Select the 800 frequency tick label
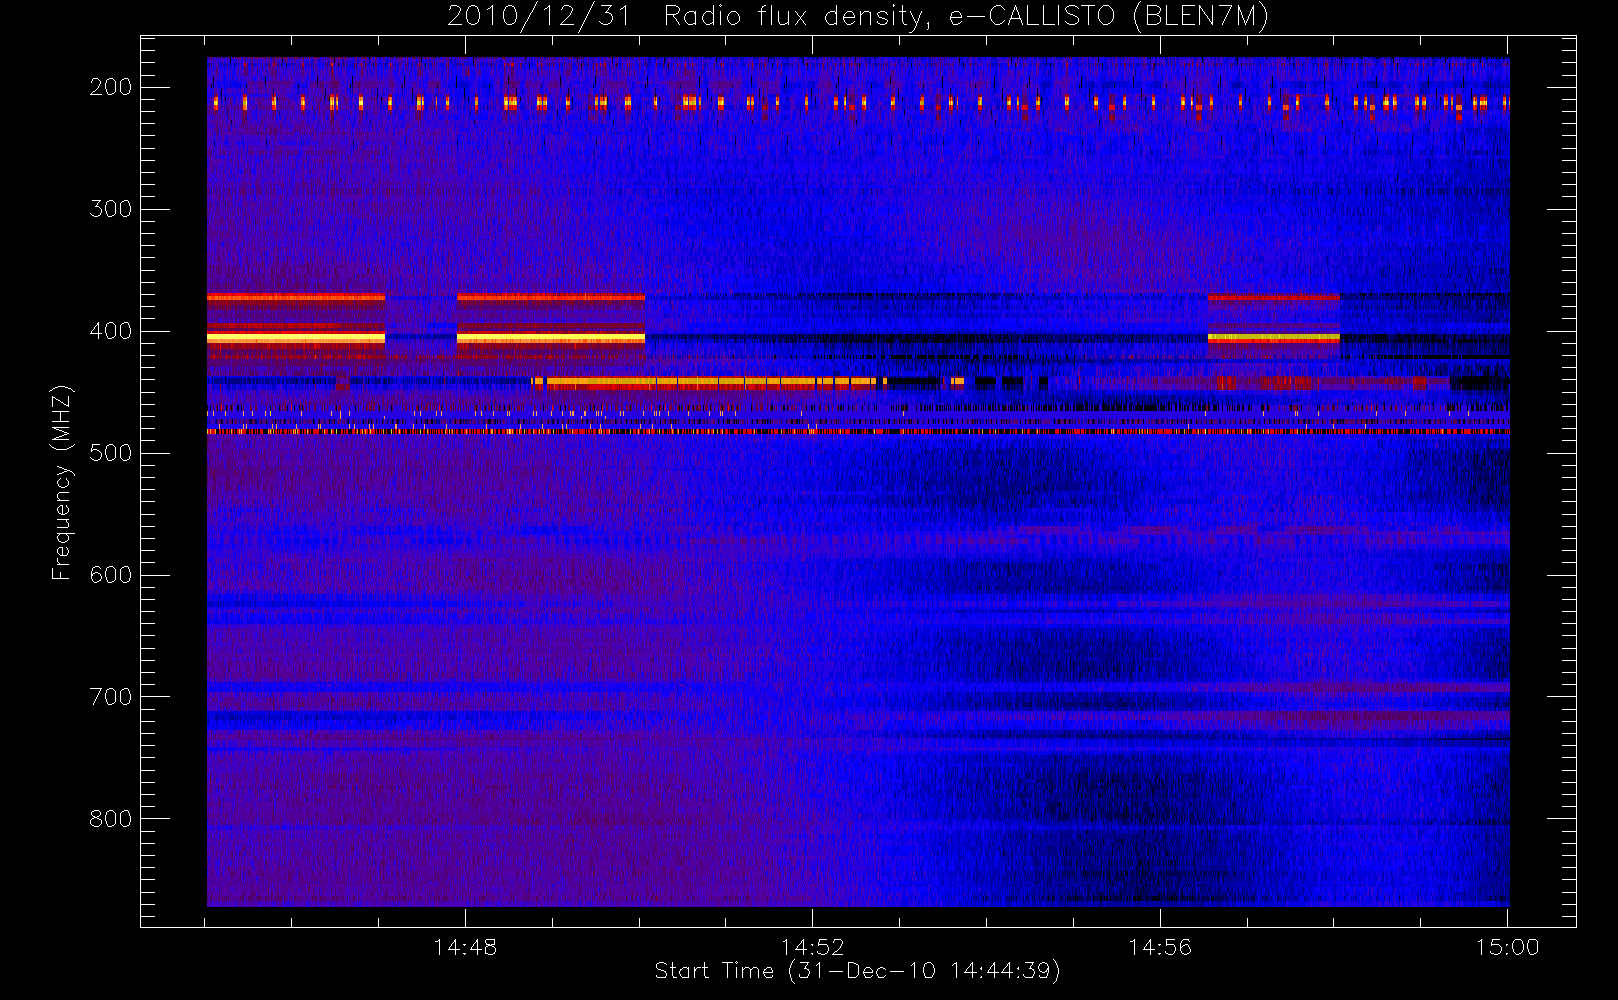The image size is (1618, 1000). [111, 819]
